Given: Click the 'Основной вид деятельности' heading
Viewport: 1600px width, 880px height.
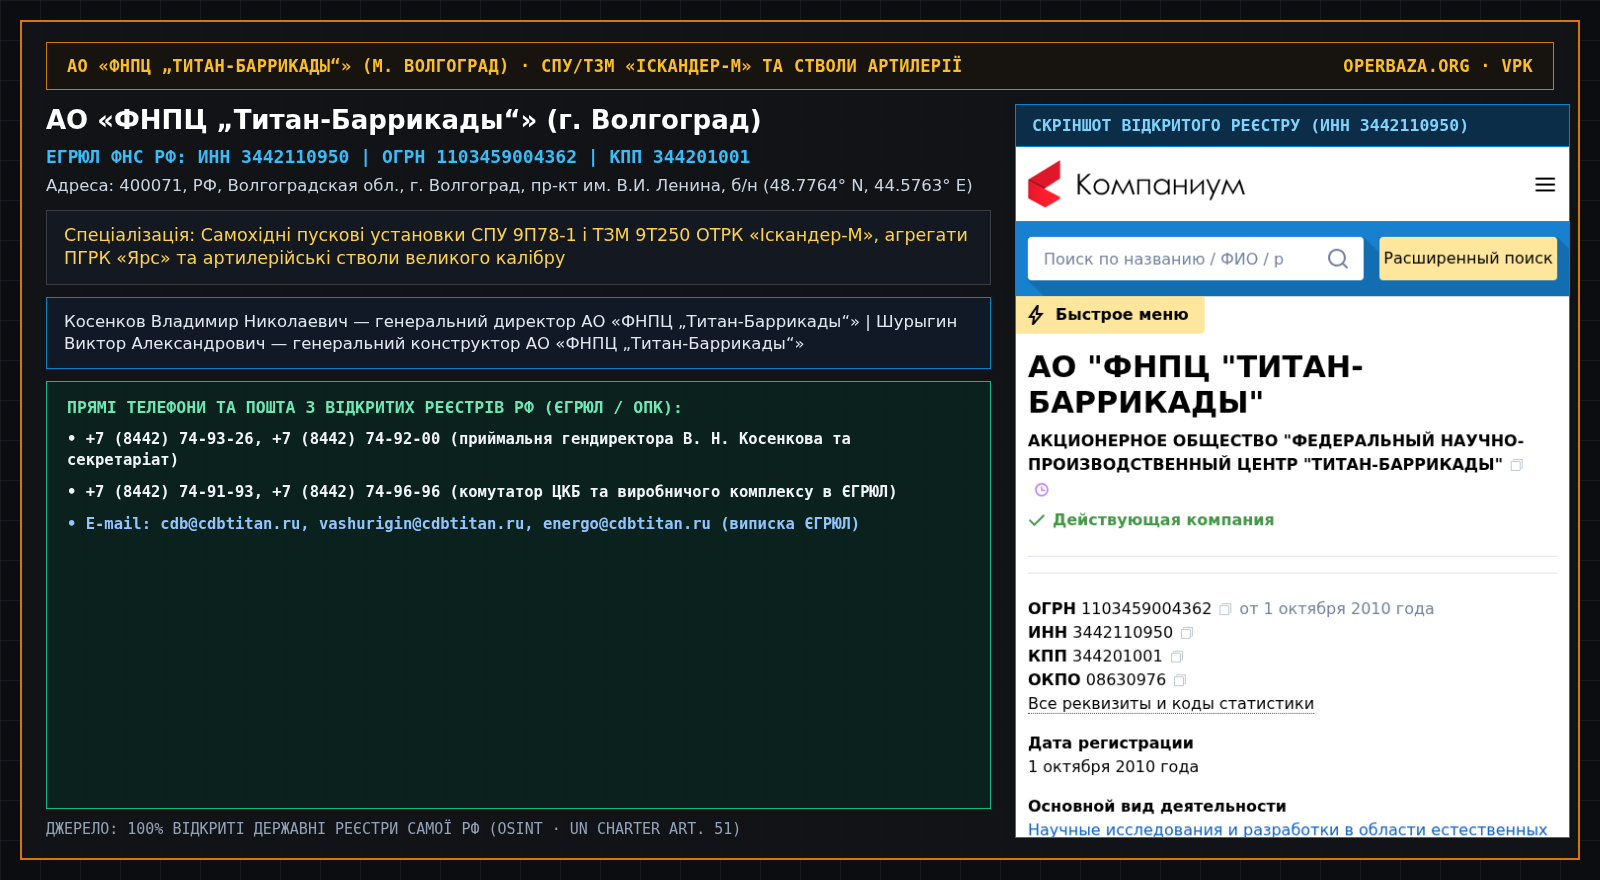Looking at the screenshot, I should [x=1157, y=806].
